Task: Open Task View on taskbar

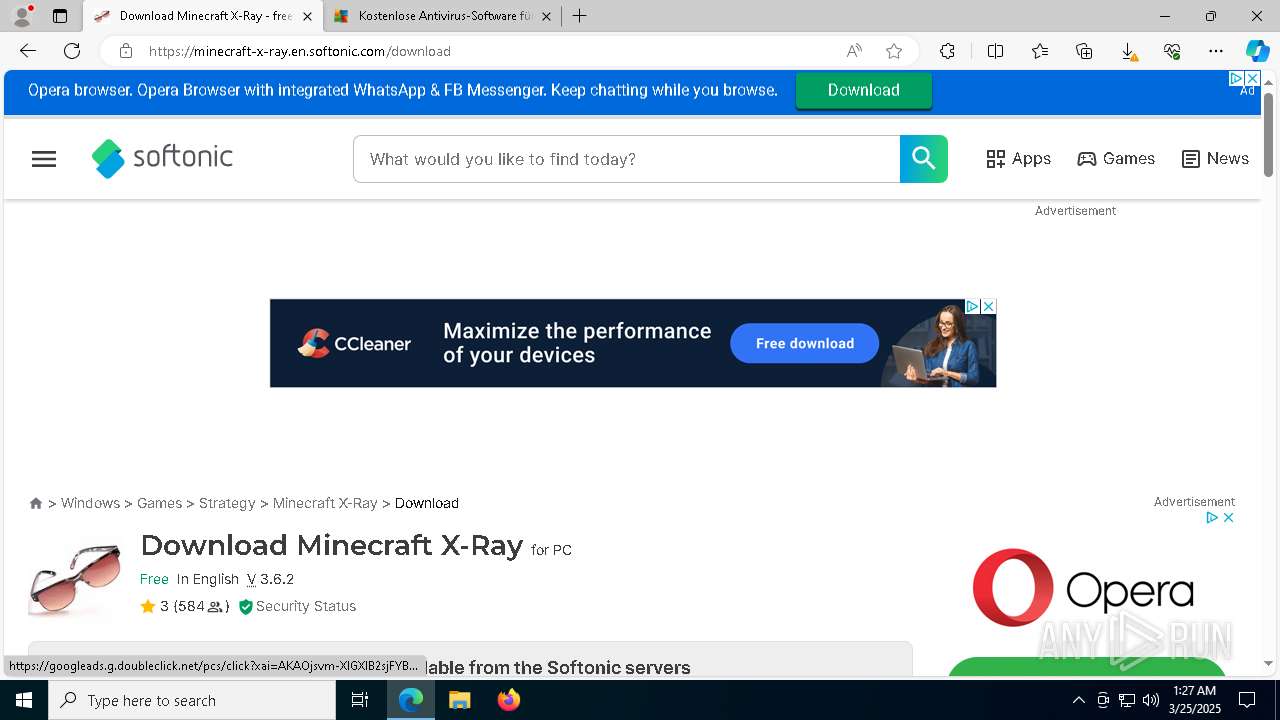Action: pos(360,700)
